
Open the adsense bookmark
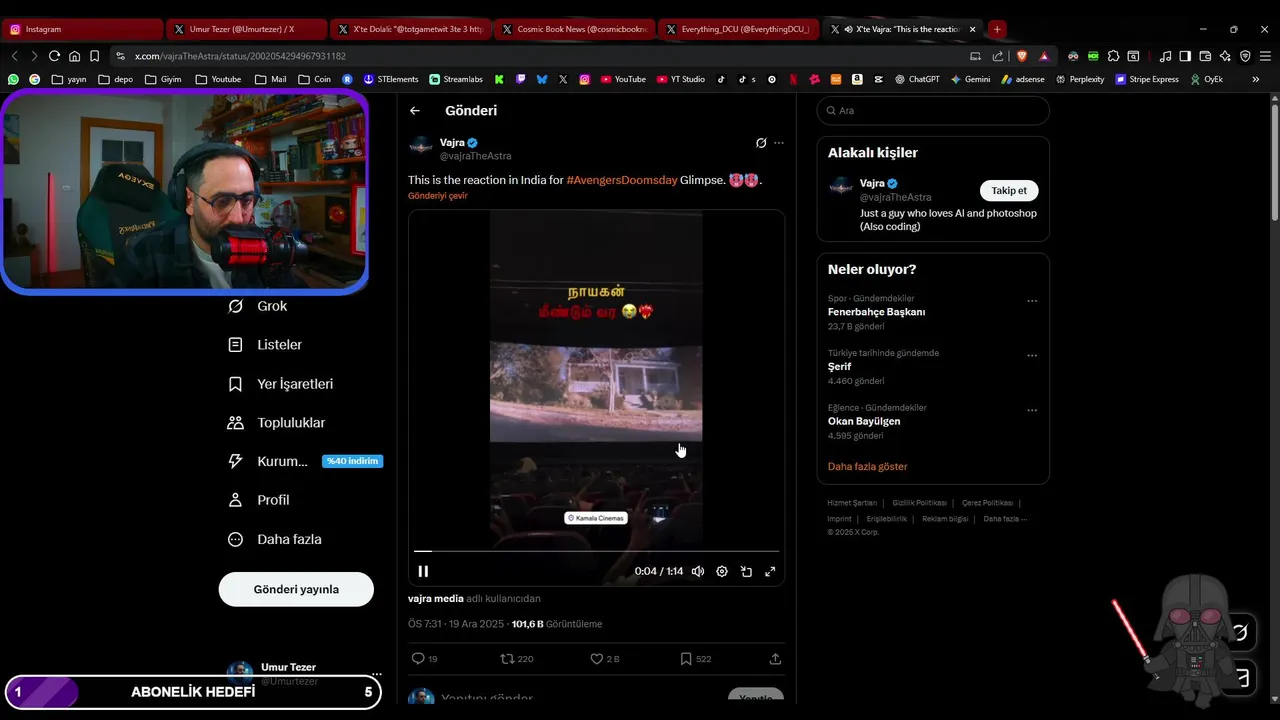point(1023,79)
